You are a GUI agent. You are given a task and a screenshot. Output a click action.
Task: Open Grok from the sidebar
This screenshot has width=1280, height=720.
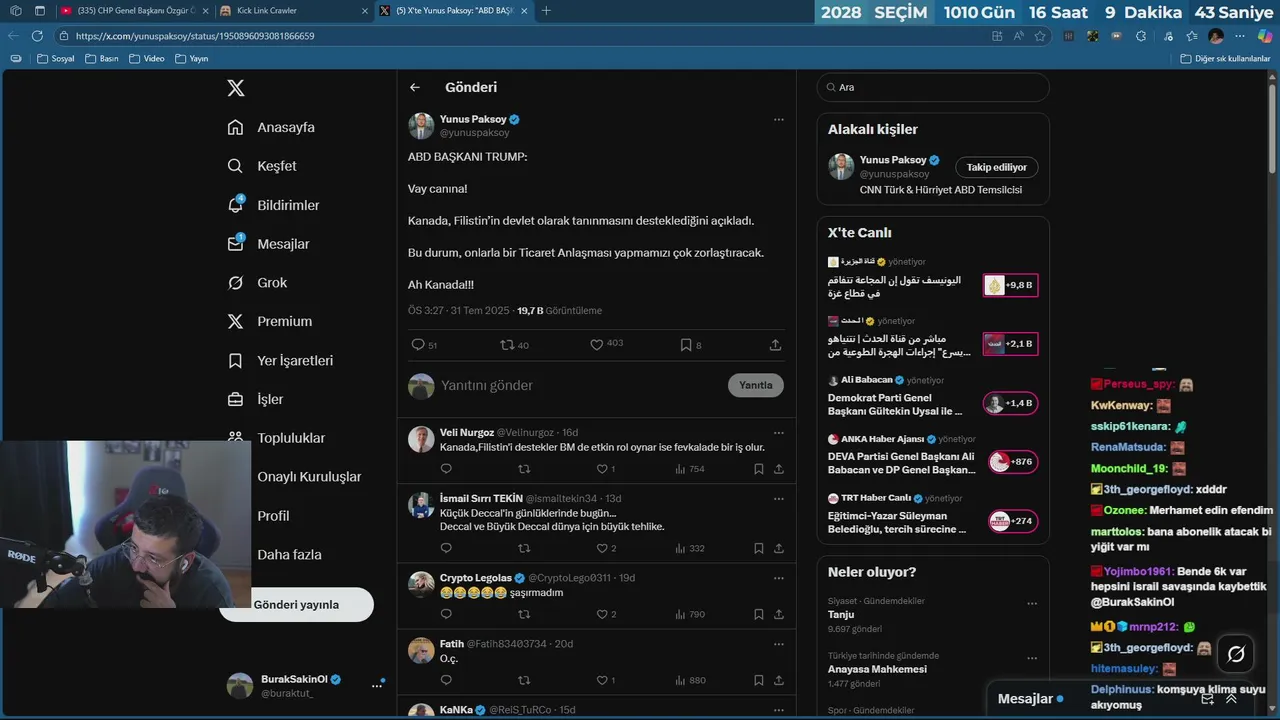pos(271,283)
